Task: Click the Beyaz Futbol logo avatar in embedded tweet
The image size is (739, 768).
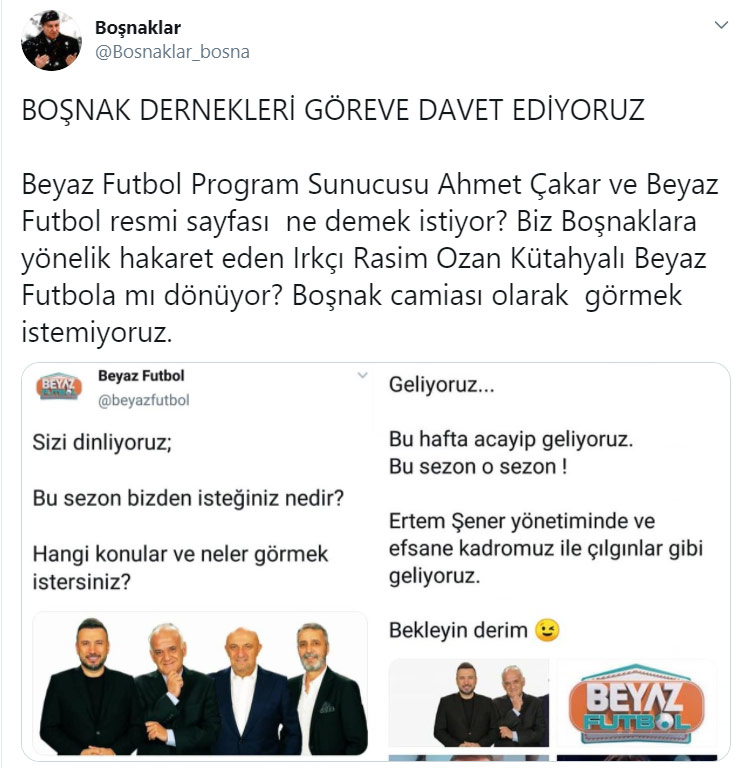Action: click(x=59, y=386)
